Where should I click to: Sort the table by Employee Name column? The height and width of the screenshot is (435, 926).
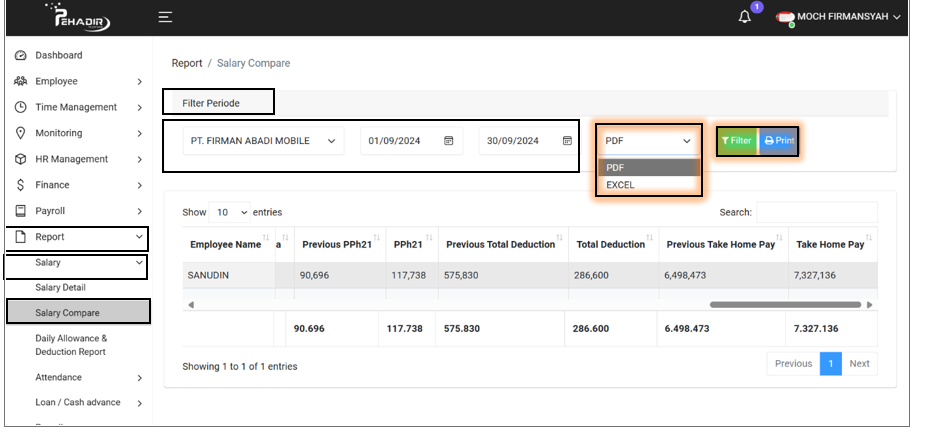coord(226,244)
